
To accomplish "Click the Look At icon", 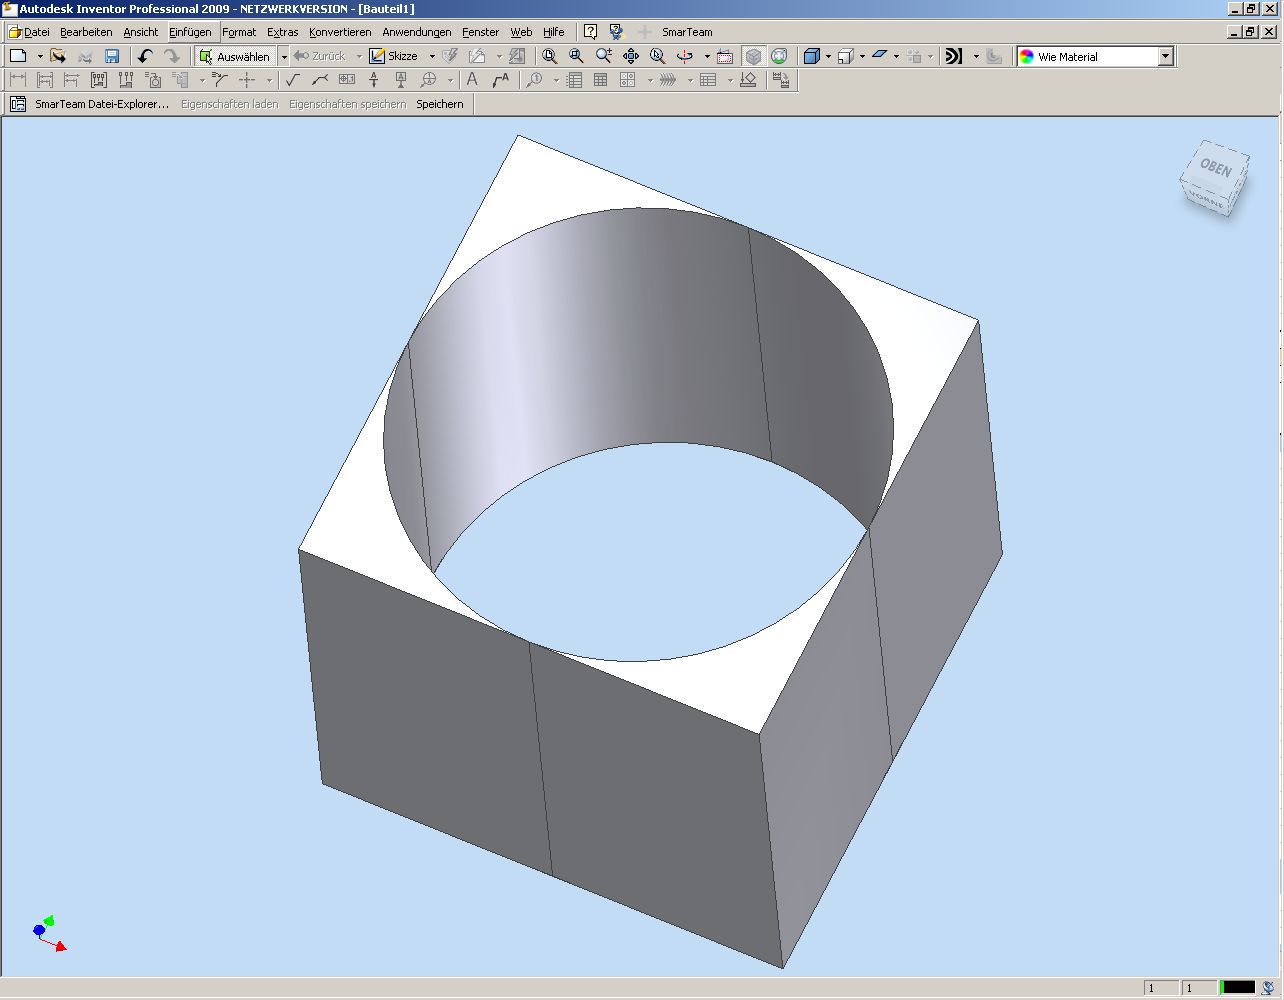I will (x=725, y=57).
